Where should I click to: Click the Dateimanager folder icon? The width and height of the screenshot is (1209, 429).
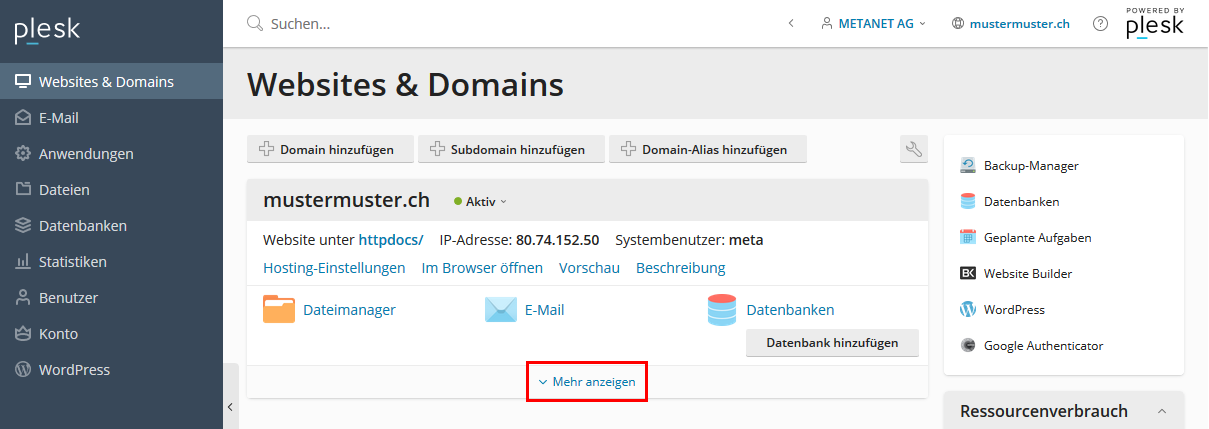pyautogui.click(x=279, y=310)
